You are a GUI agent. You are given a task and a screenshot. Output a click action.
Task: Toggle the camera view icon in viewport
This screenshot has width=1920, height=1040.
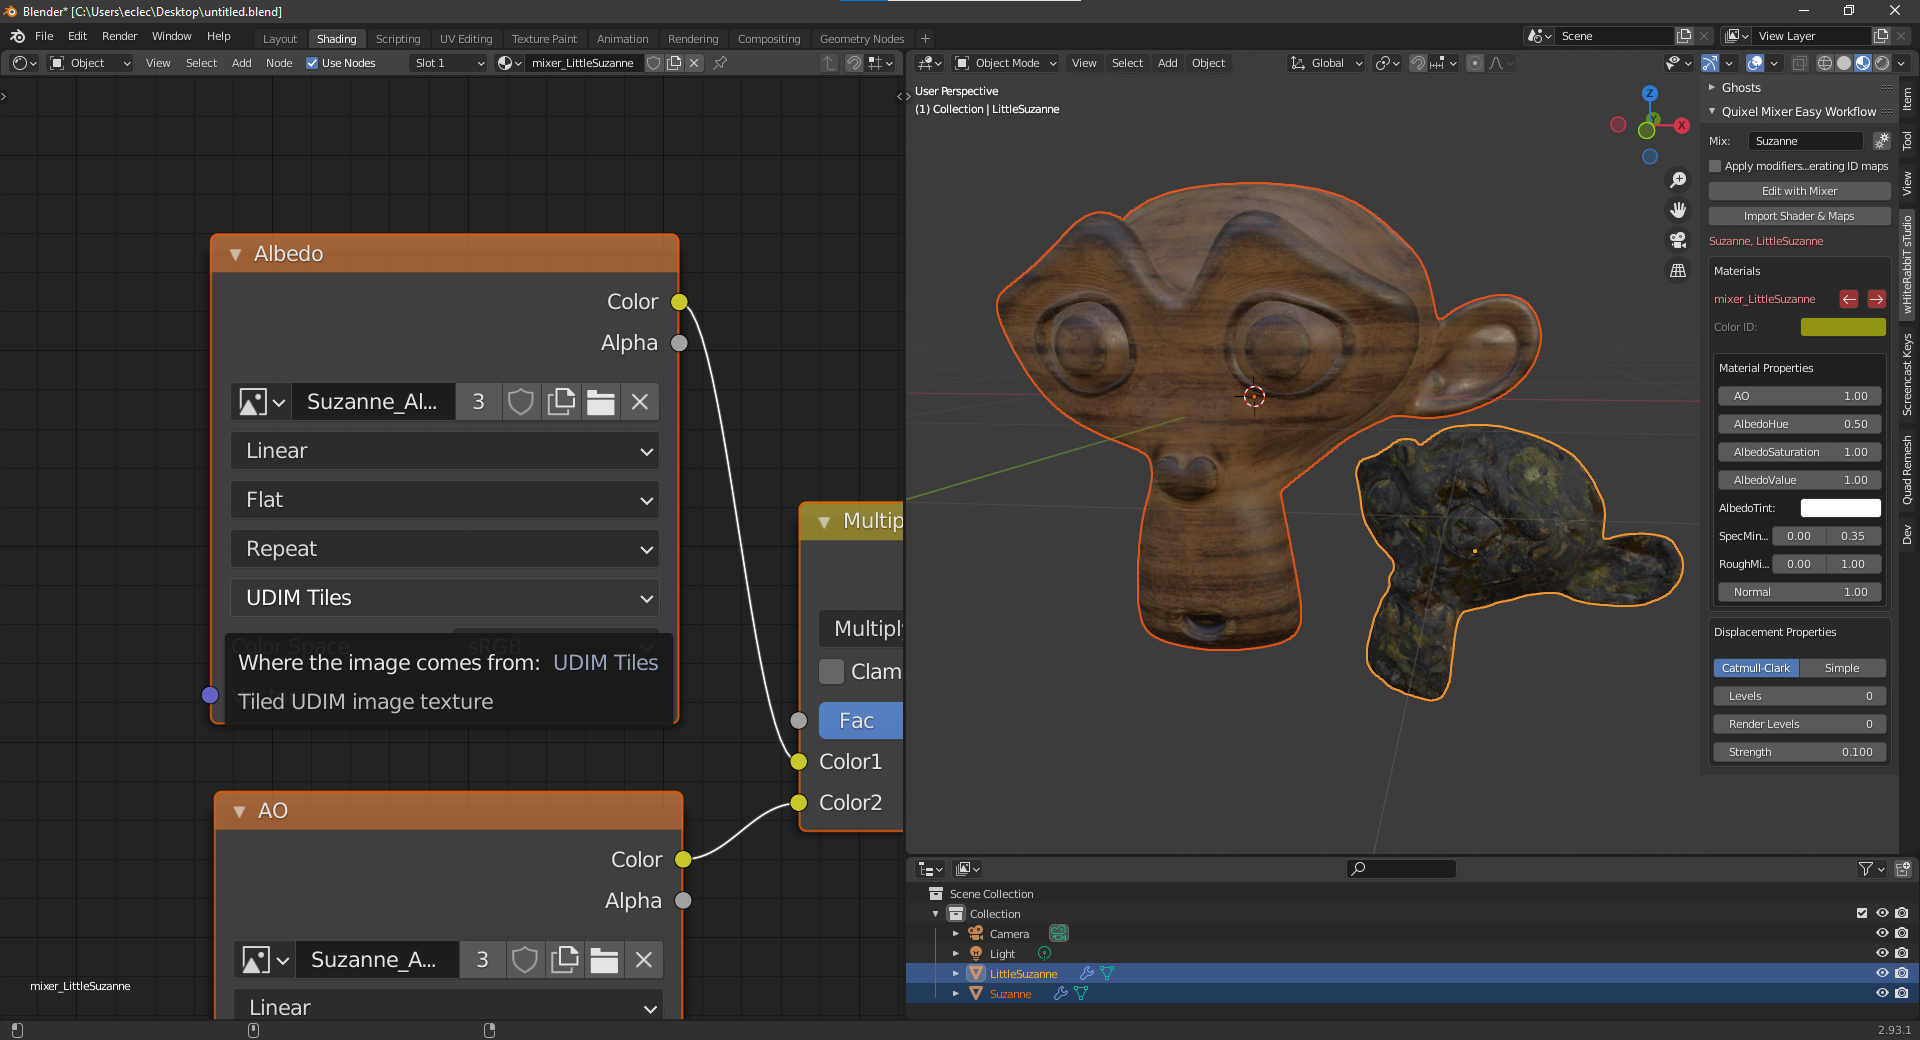tap(1678, 240)
